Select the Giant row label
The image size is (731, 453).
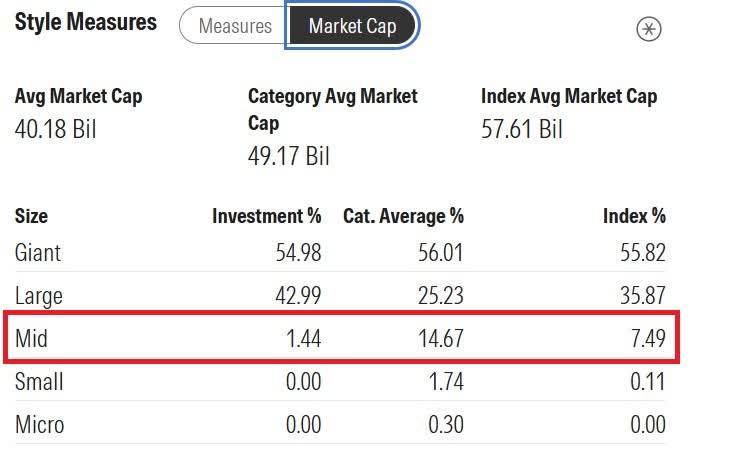[38, 252]
